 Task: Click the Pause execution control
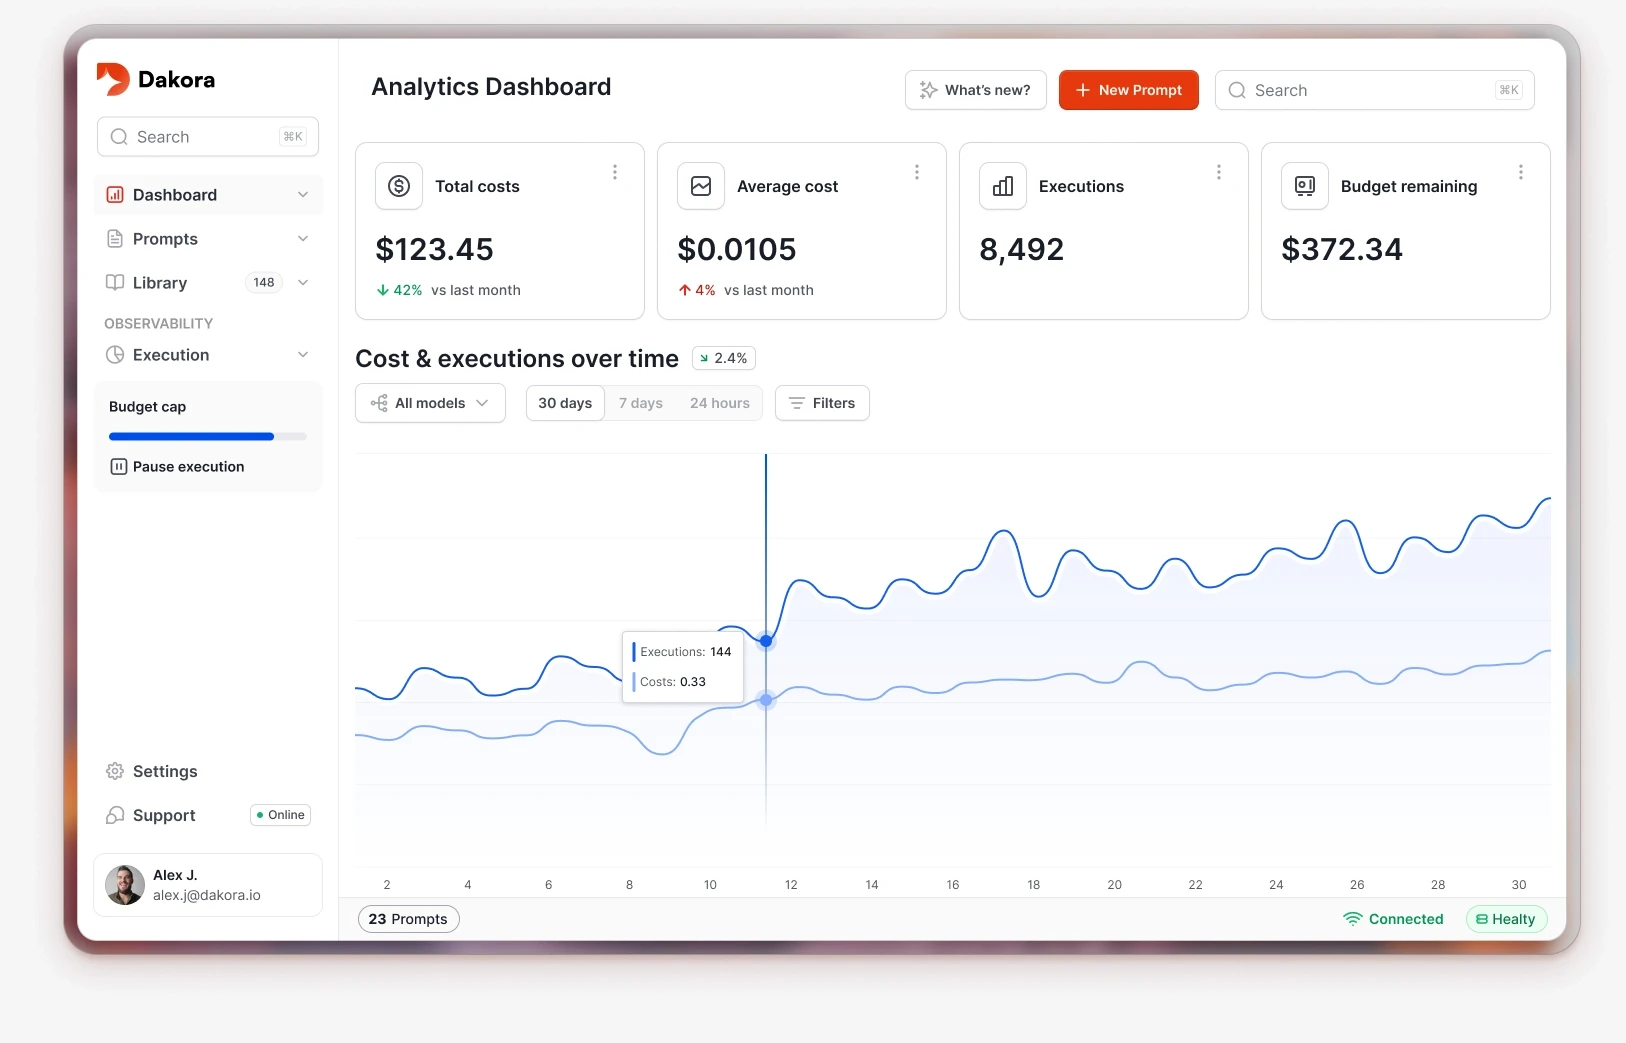coord(177,466)
